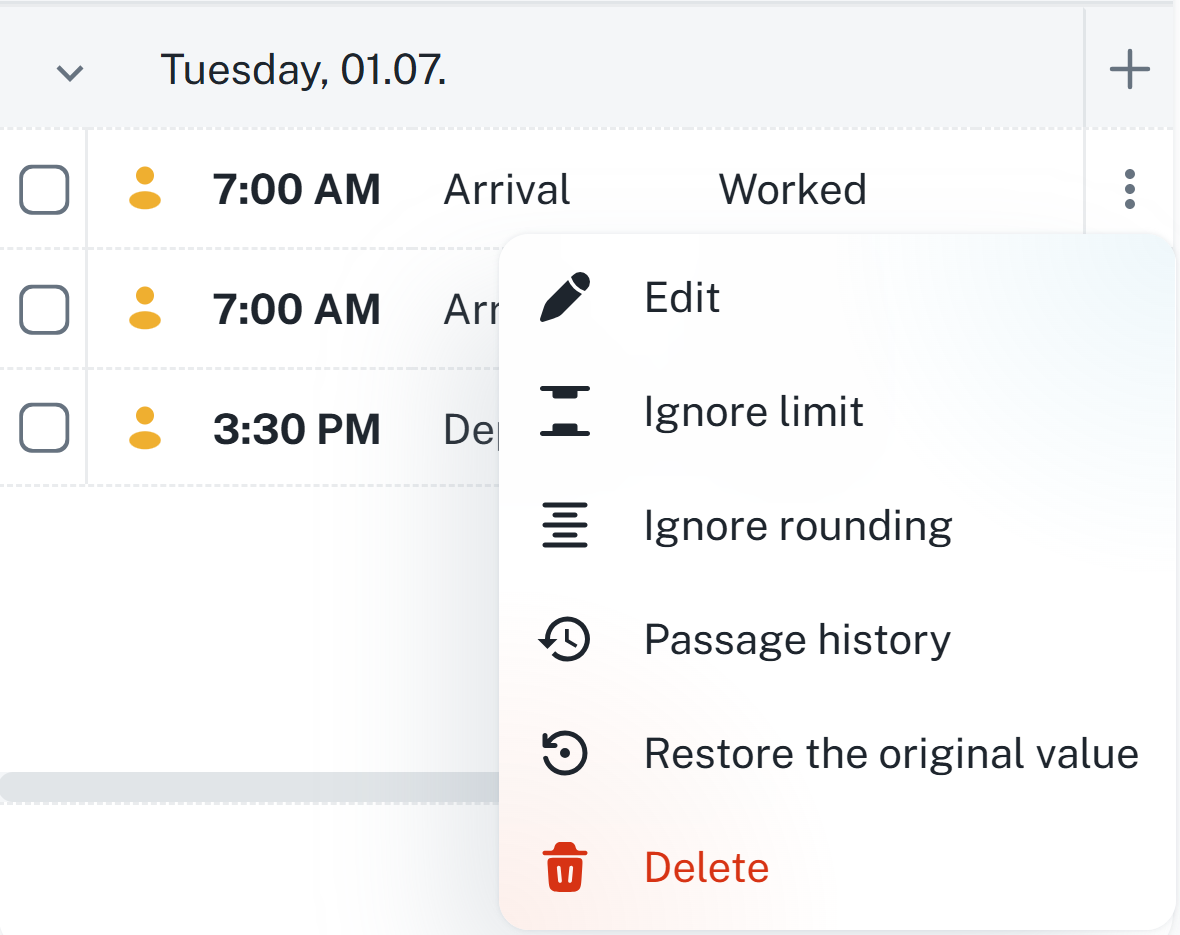Click the Delete menu option
The height and width of the screenshot is (935, 1180).
(706, 867)
